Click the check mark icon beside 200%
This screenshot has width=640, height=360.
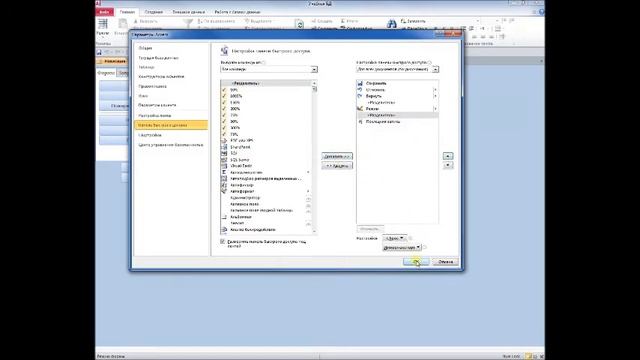pyautogui.click(x=224, y=109)
